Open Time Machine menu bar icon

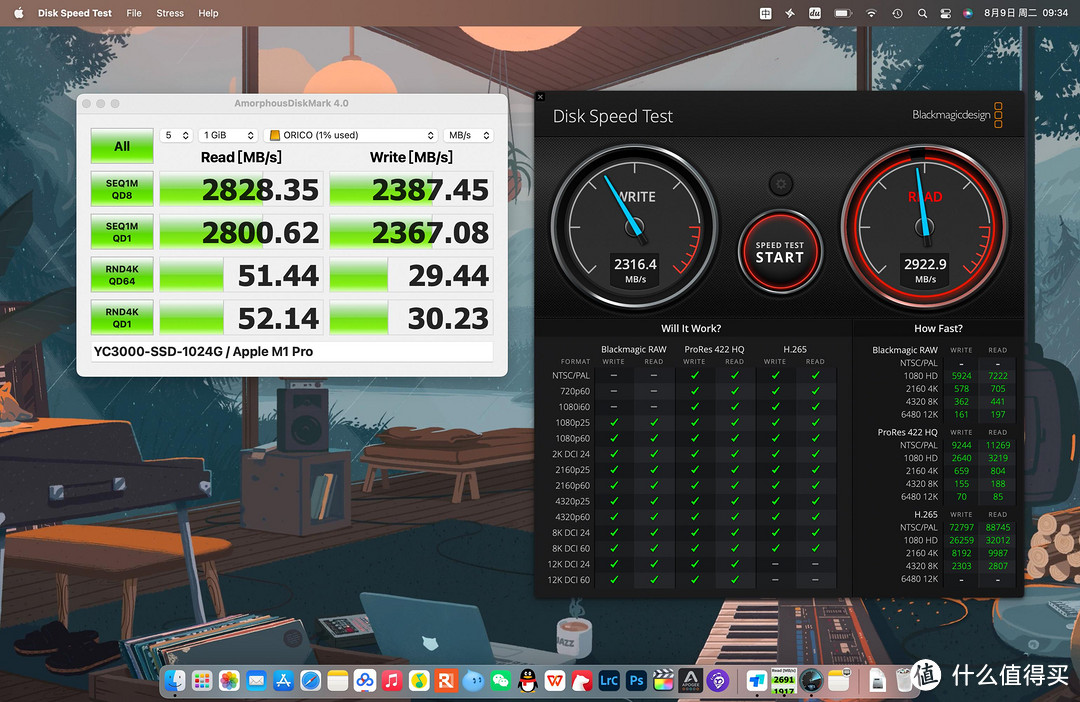tap(897, 13)
